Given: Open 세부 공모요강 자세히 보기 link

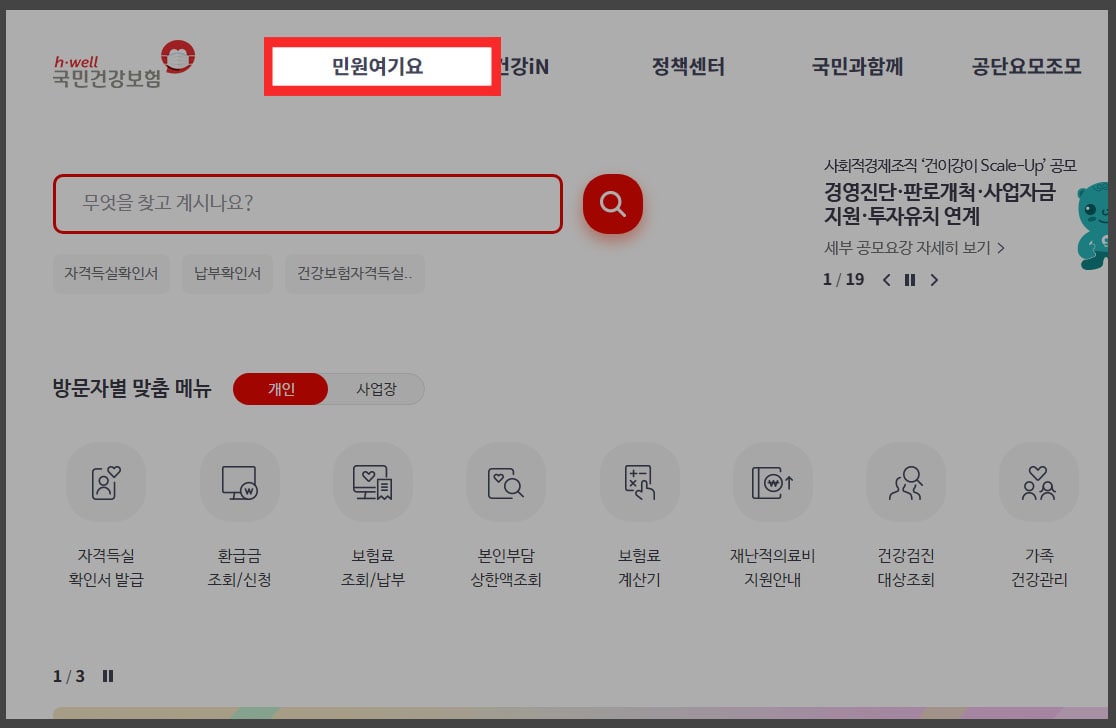Looking at the screenshot, I should point(914,248).
